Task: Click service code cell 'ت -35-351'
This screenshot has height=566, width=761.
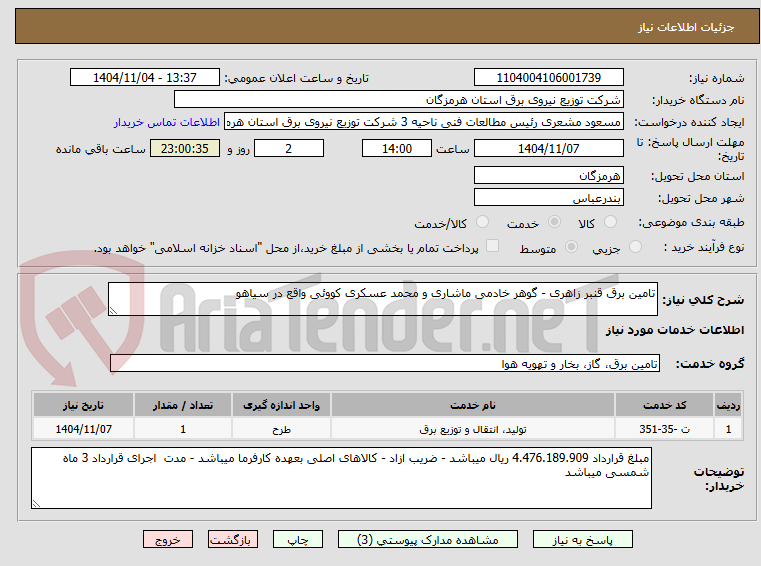Action: coord(664,429)
